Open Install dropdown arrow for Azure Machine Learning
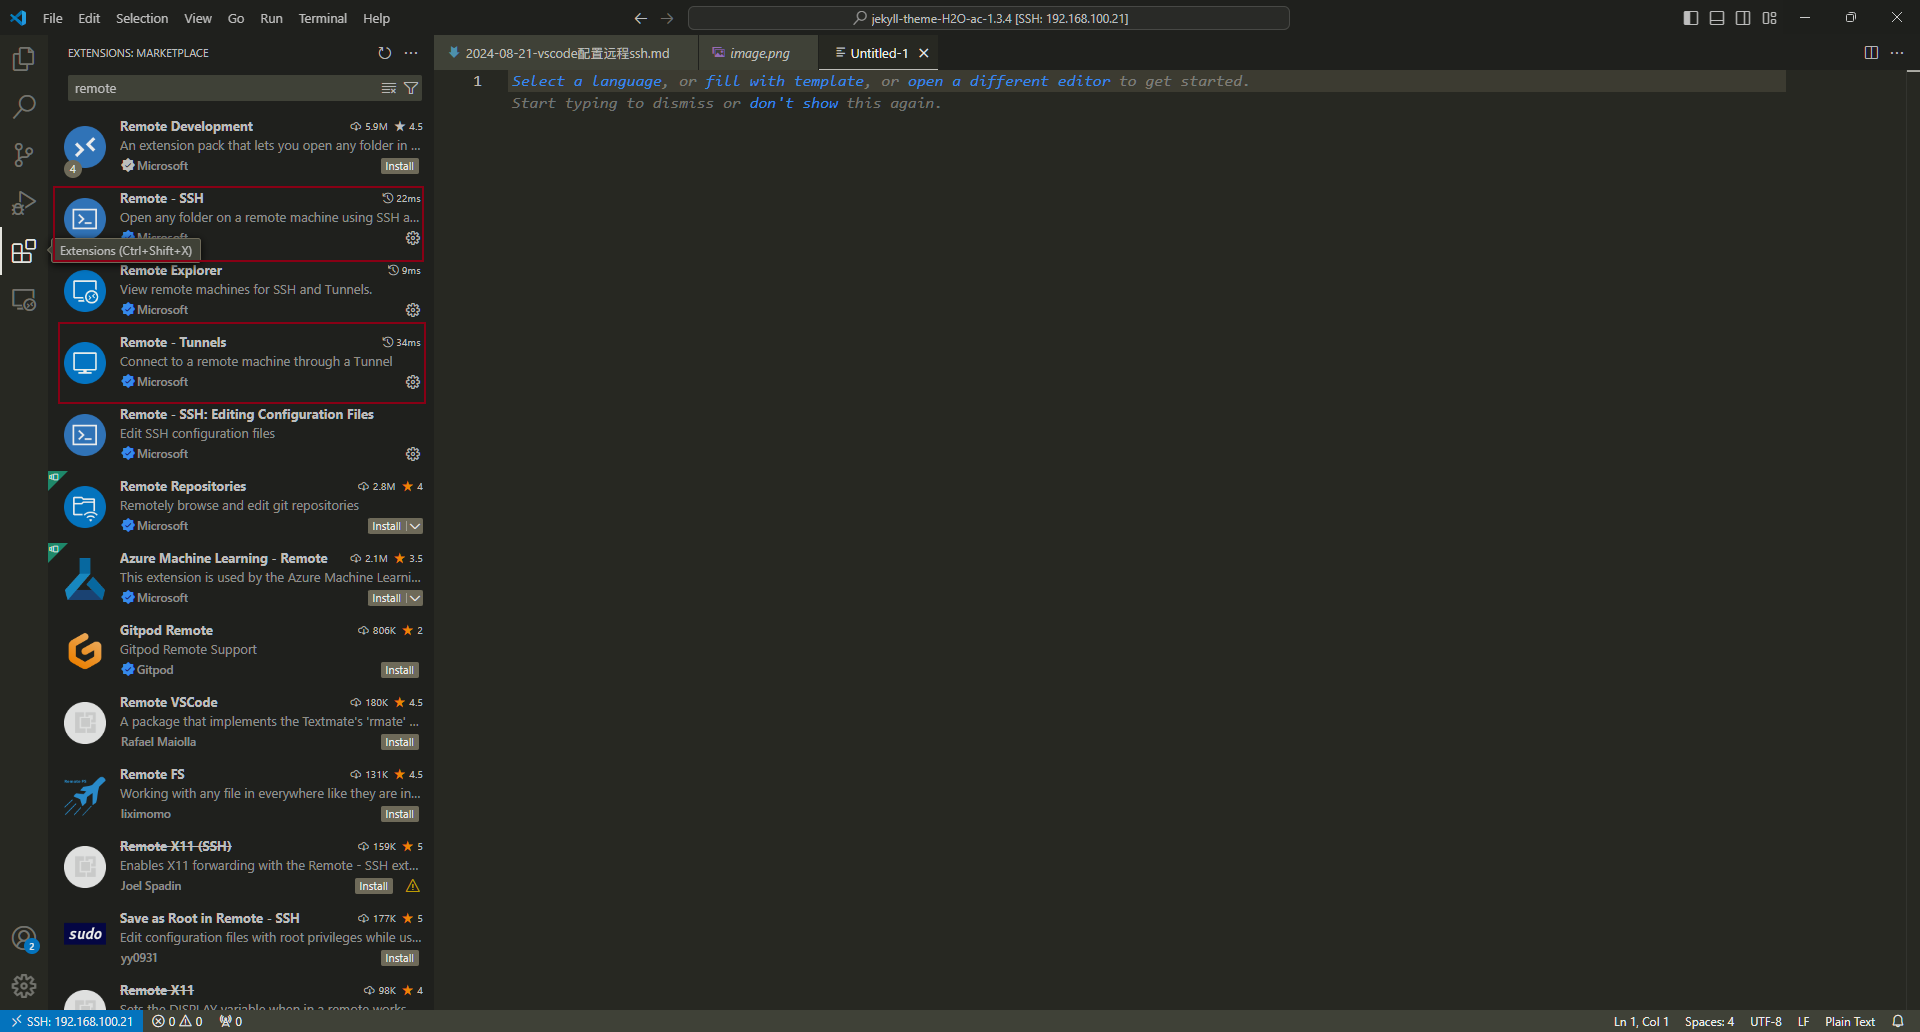Screen dimensions: 1920x1032 pyautogui.click(x=414, y=598)
